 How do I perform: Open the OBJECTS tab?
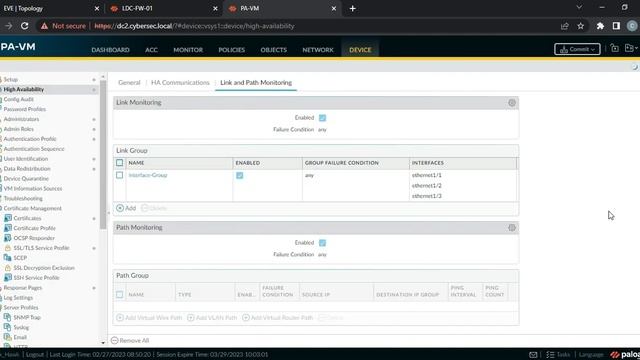tap(273, 50)
